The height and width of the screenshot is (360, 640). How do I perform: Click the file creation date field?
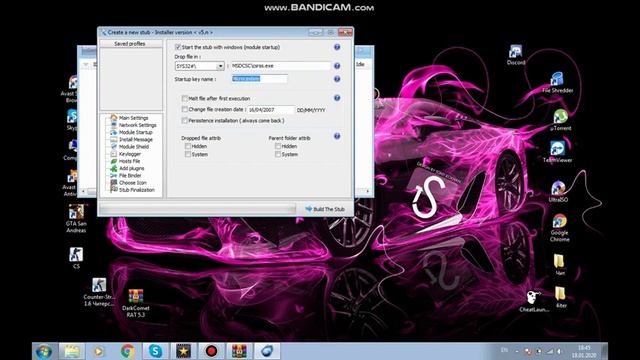click(x=271, y=110)
